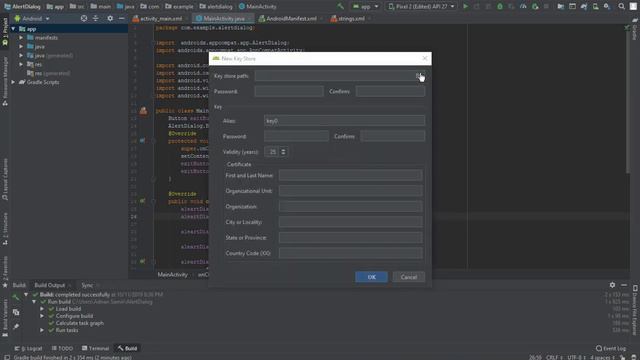Hide the Build panel with minus icon

(624, 285)
